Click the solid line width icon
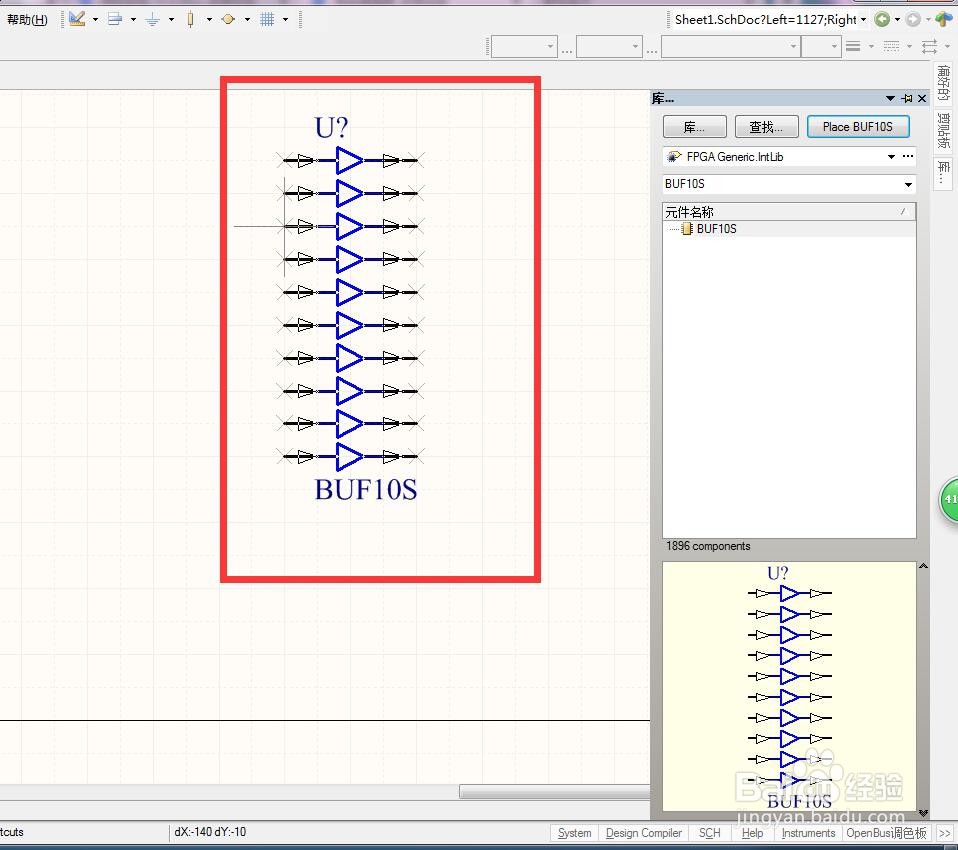 [x=854, y=46]
